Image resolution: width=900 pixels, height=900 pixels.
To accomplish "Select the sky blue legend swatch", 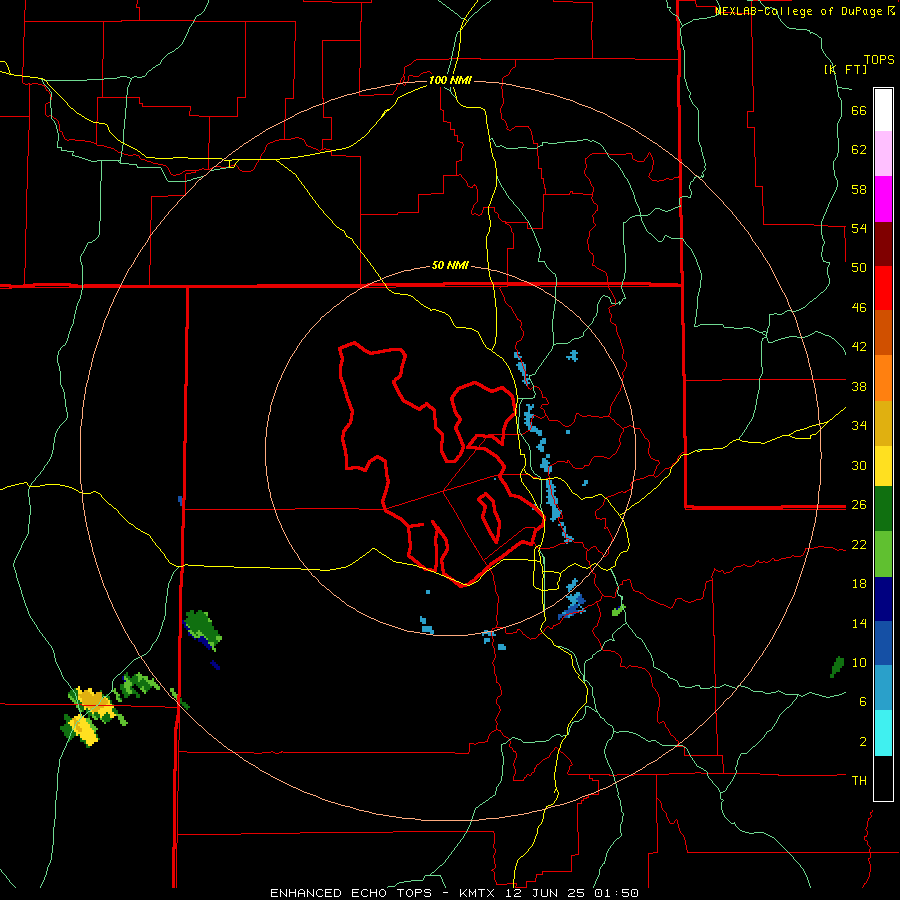I will coord(883,688).
